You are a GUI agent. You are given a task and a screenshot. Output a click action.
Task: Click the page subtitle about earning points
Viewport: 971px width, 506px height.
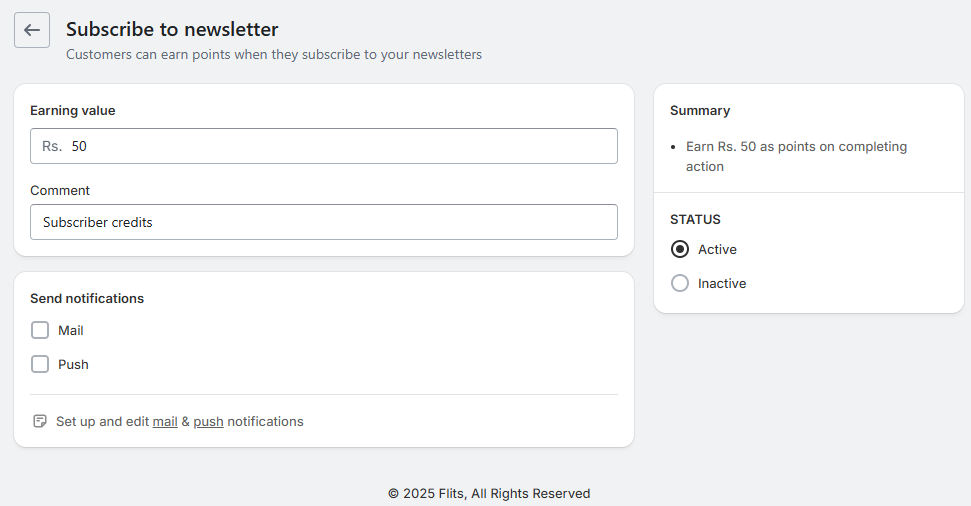pyautogui.click(x=274, y=54)
